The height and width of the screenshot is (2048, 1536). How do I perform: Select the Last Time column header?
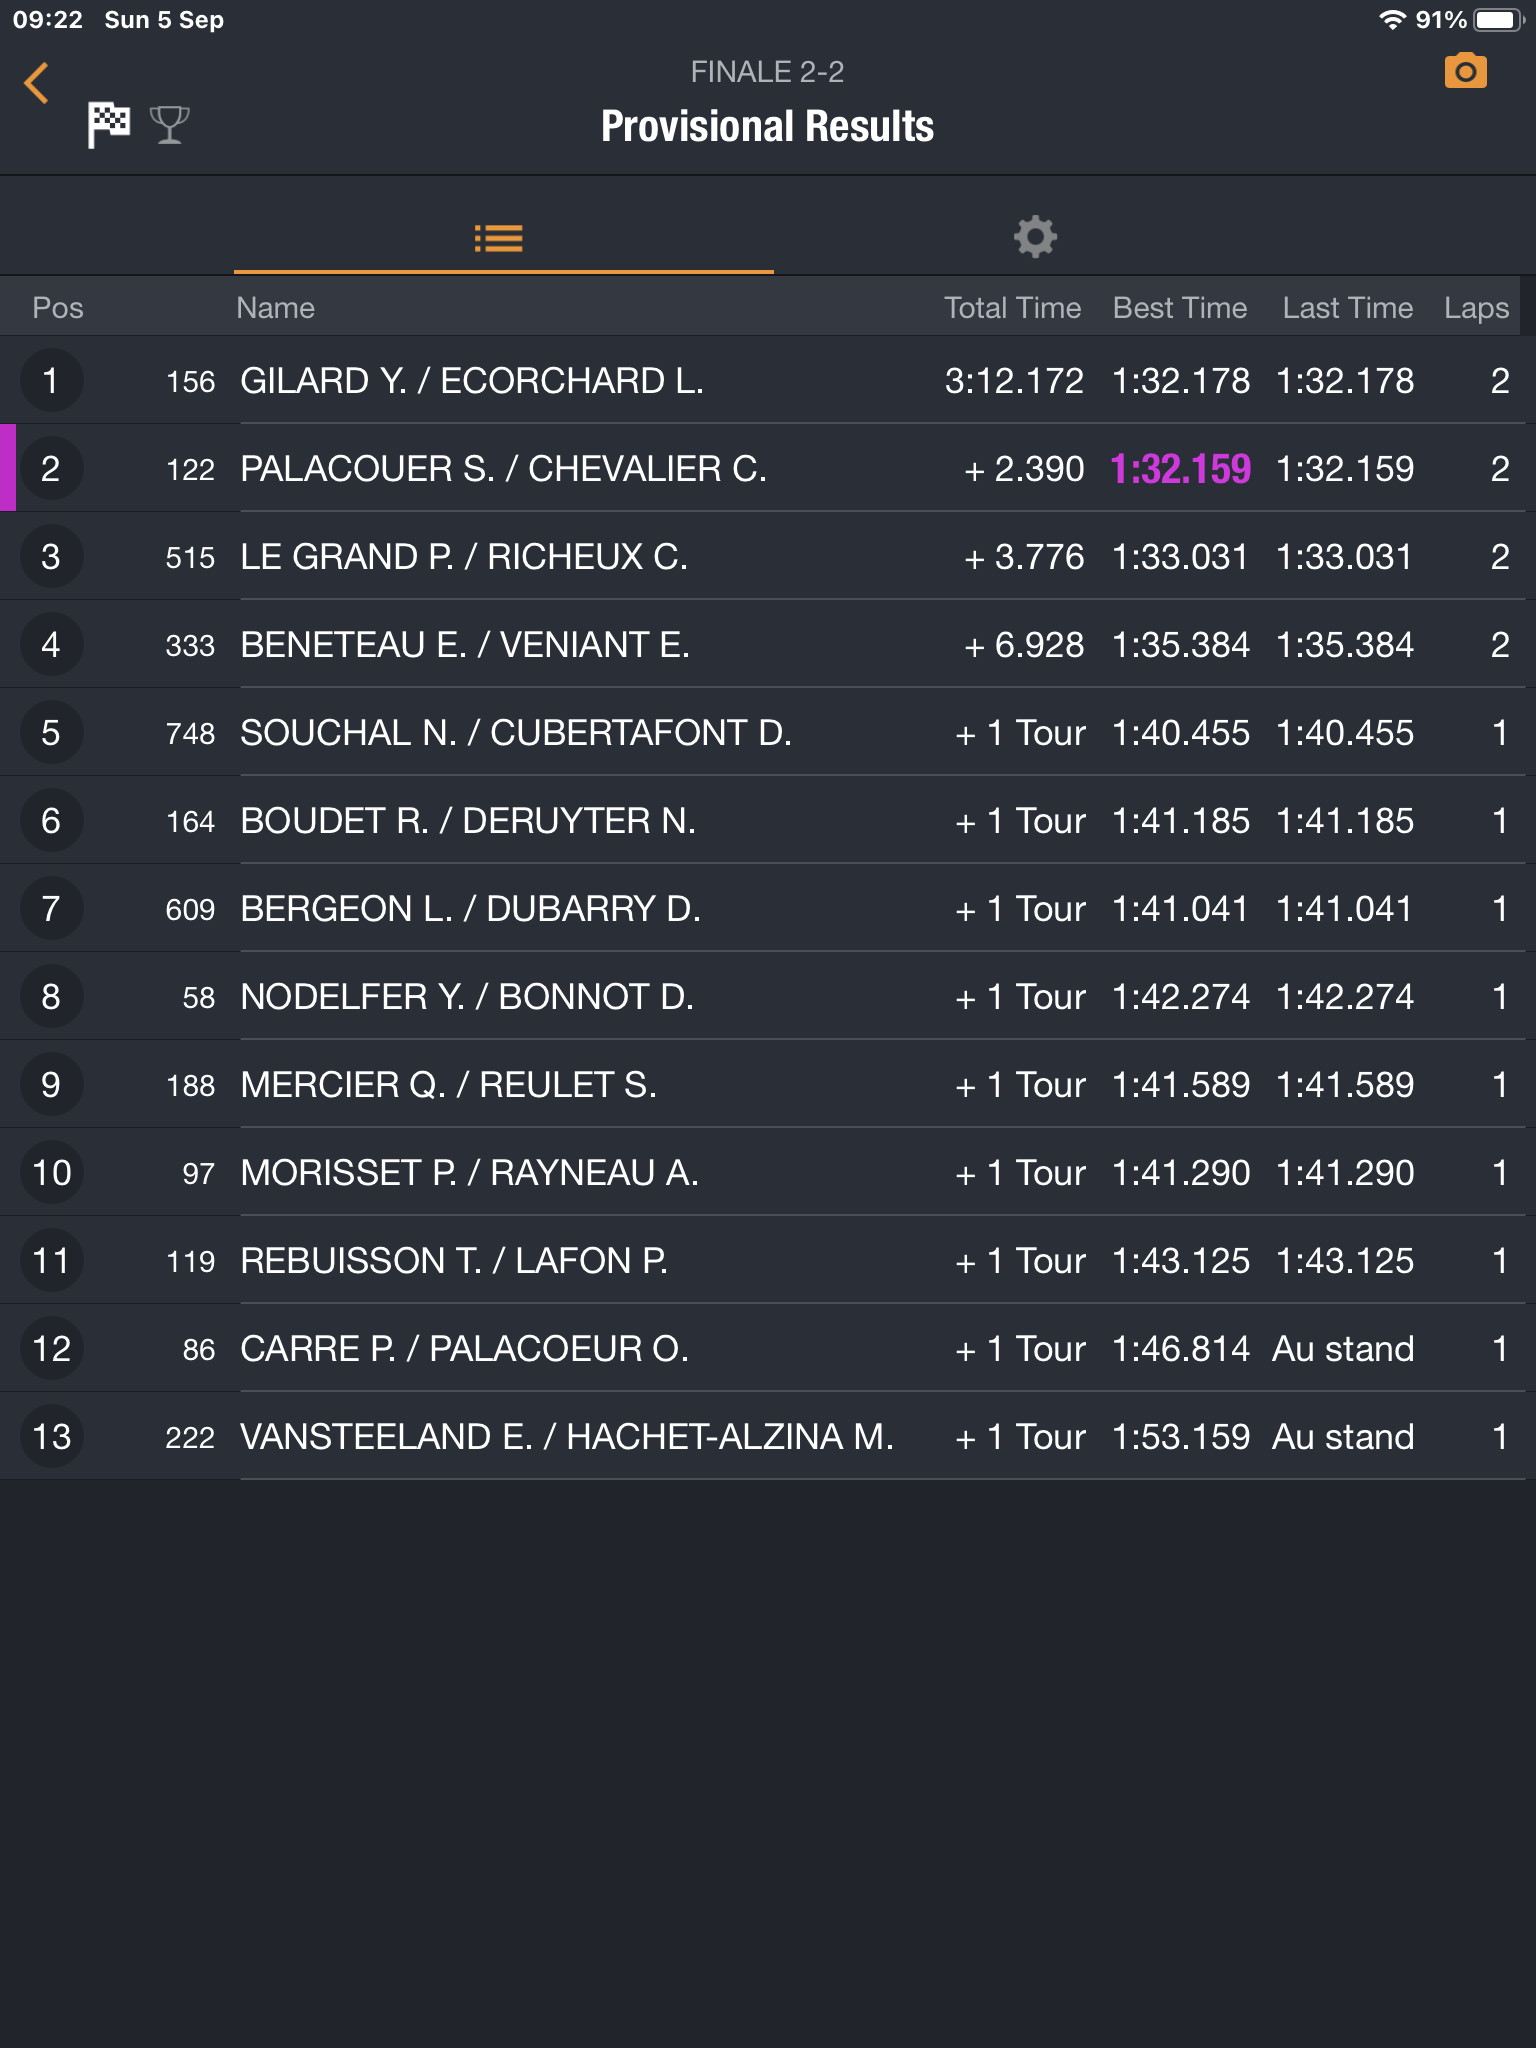coord(1347,308)
